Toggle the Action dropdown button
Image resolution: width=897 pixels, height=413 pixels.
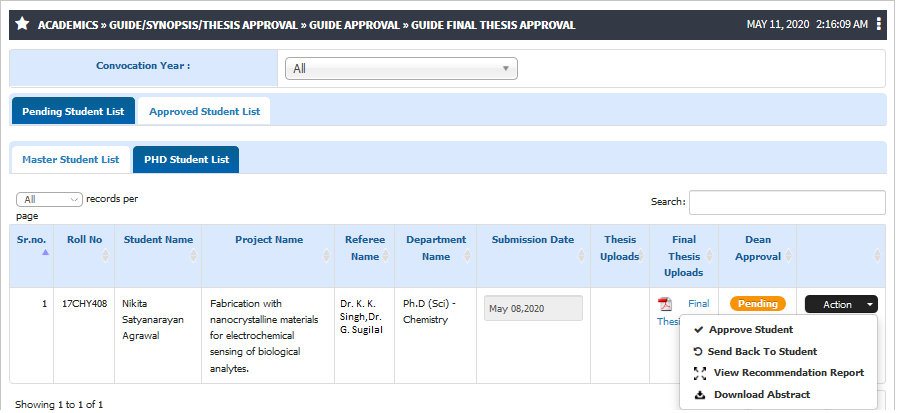(841, 304)
